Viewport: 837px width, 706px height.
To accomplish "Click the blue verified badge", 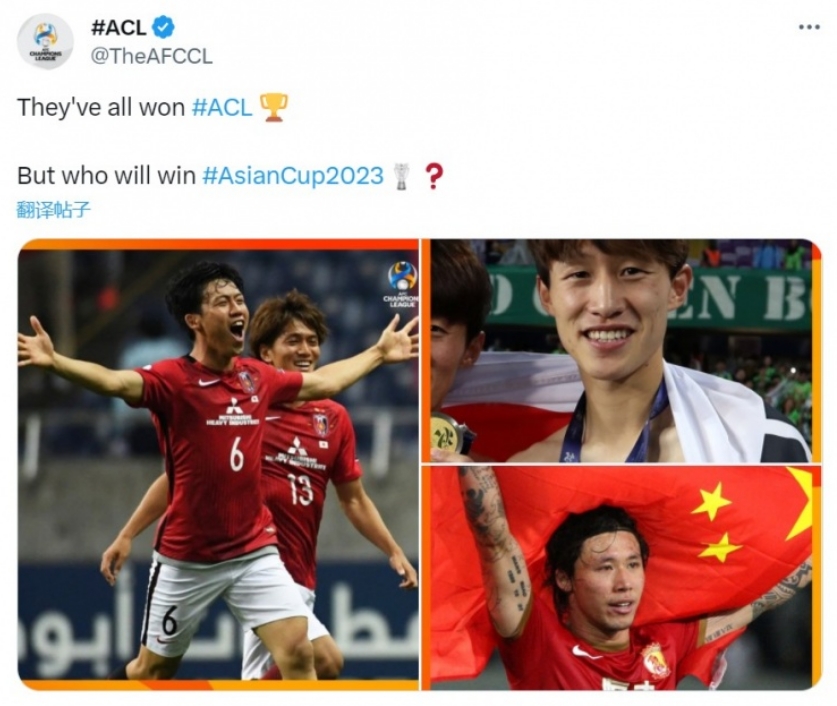I will 163,27.
